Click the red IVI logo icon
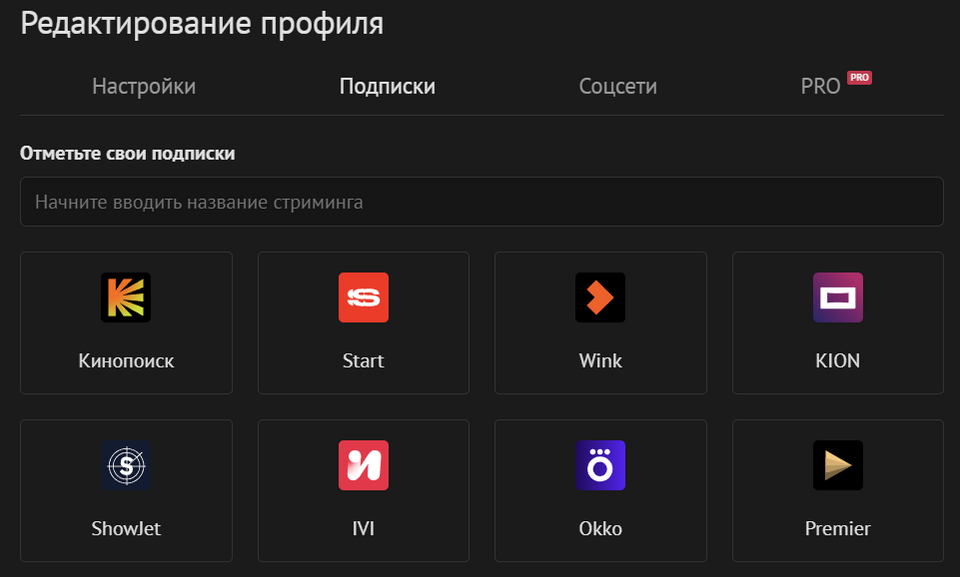 click(363, 465)
